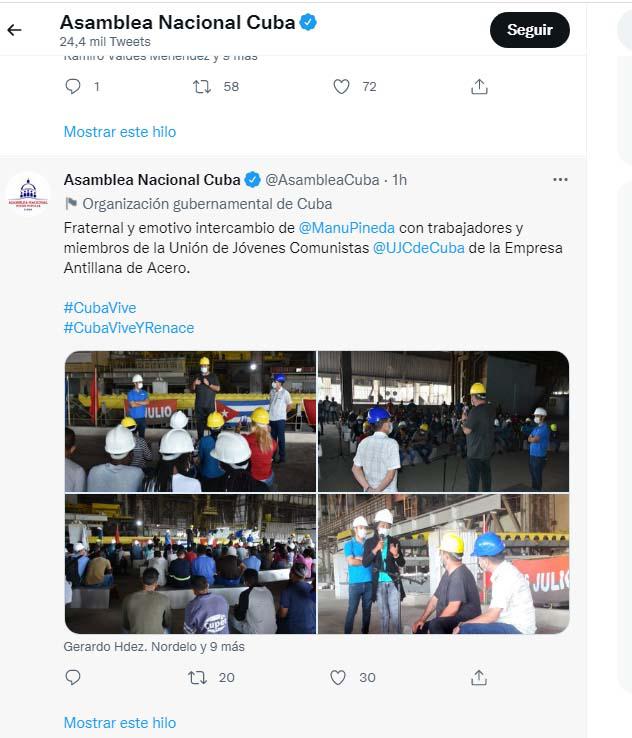View bottom-left photo of seated audience
The height and width of the screenshot is (738, 632).
[x=190, y=564]
